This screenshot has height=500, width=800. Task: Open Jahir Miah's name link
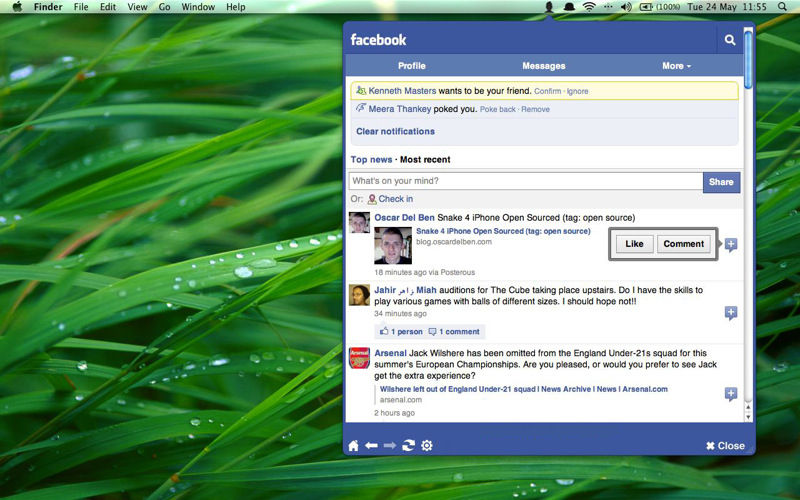pos(405,290)
